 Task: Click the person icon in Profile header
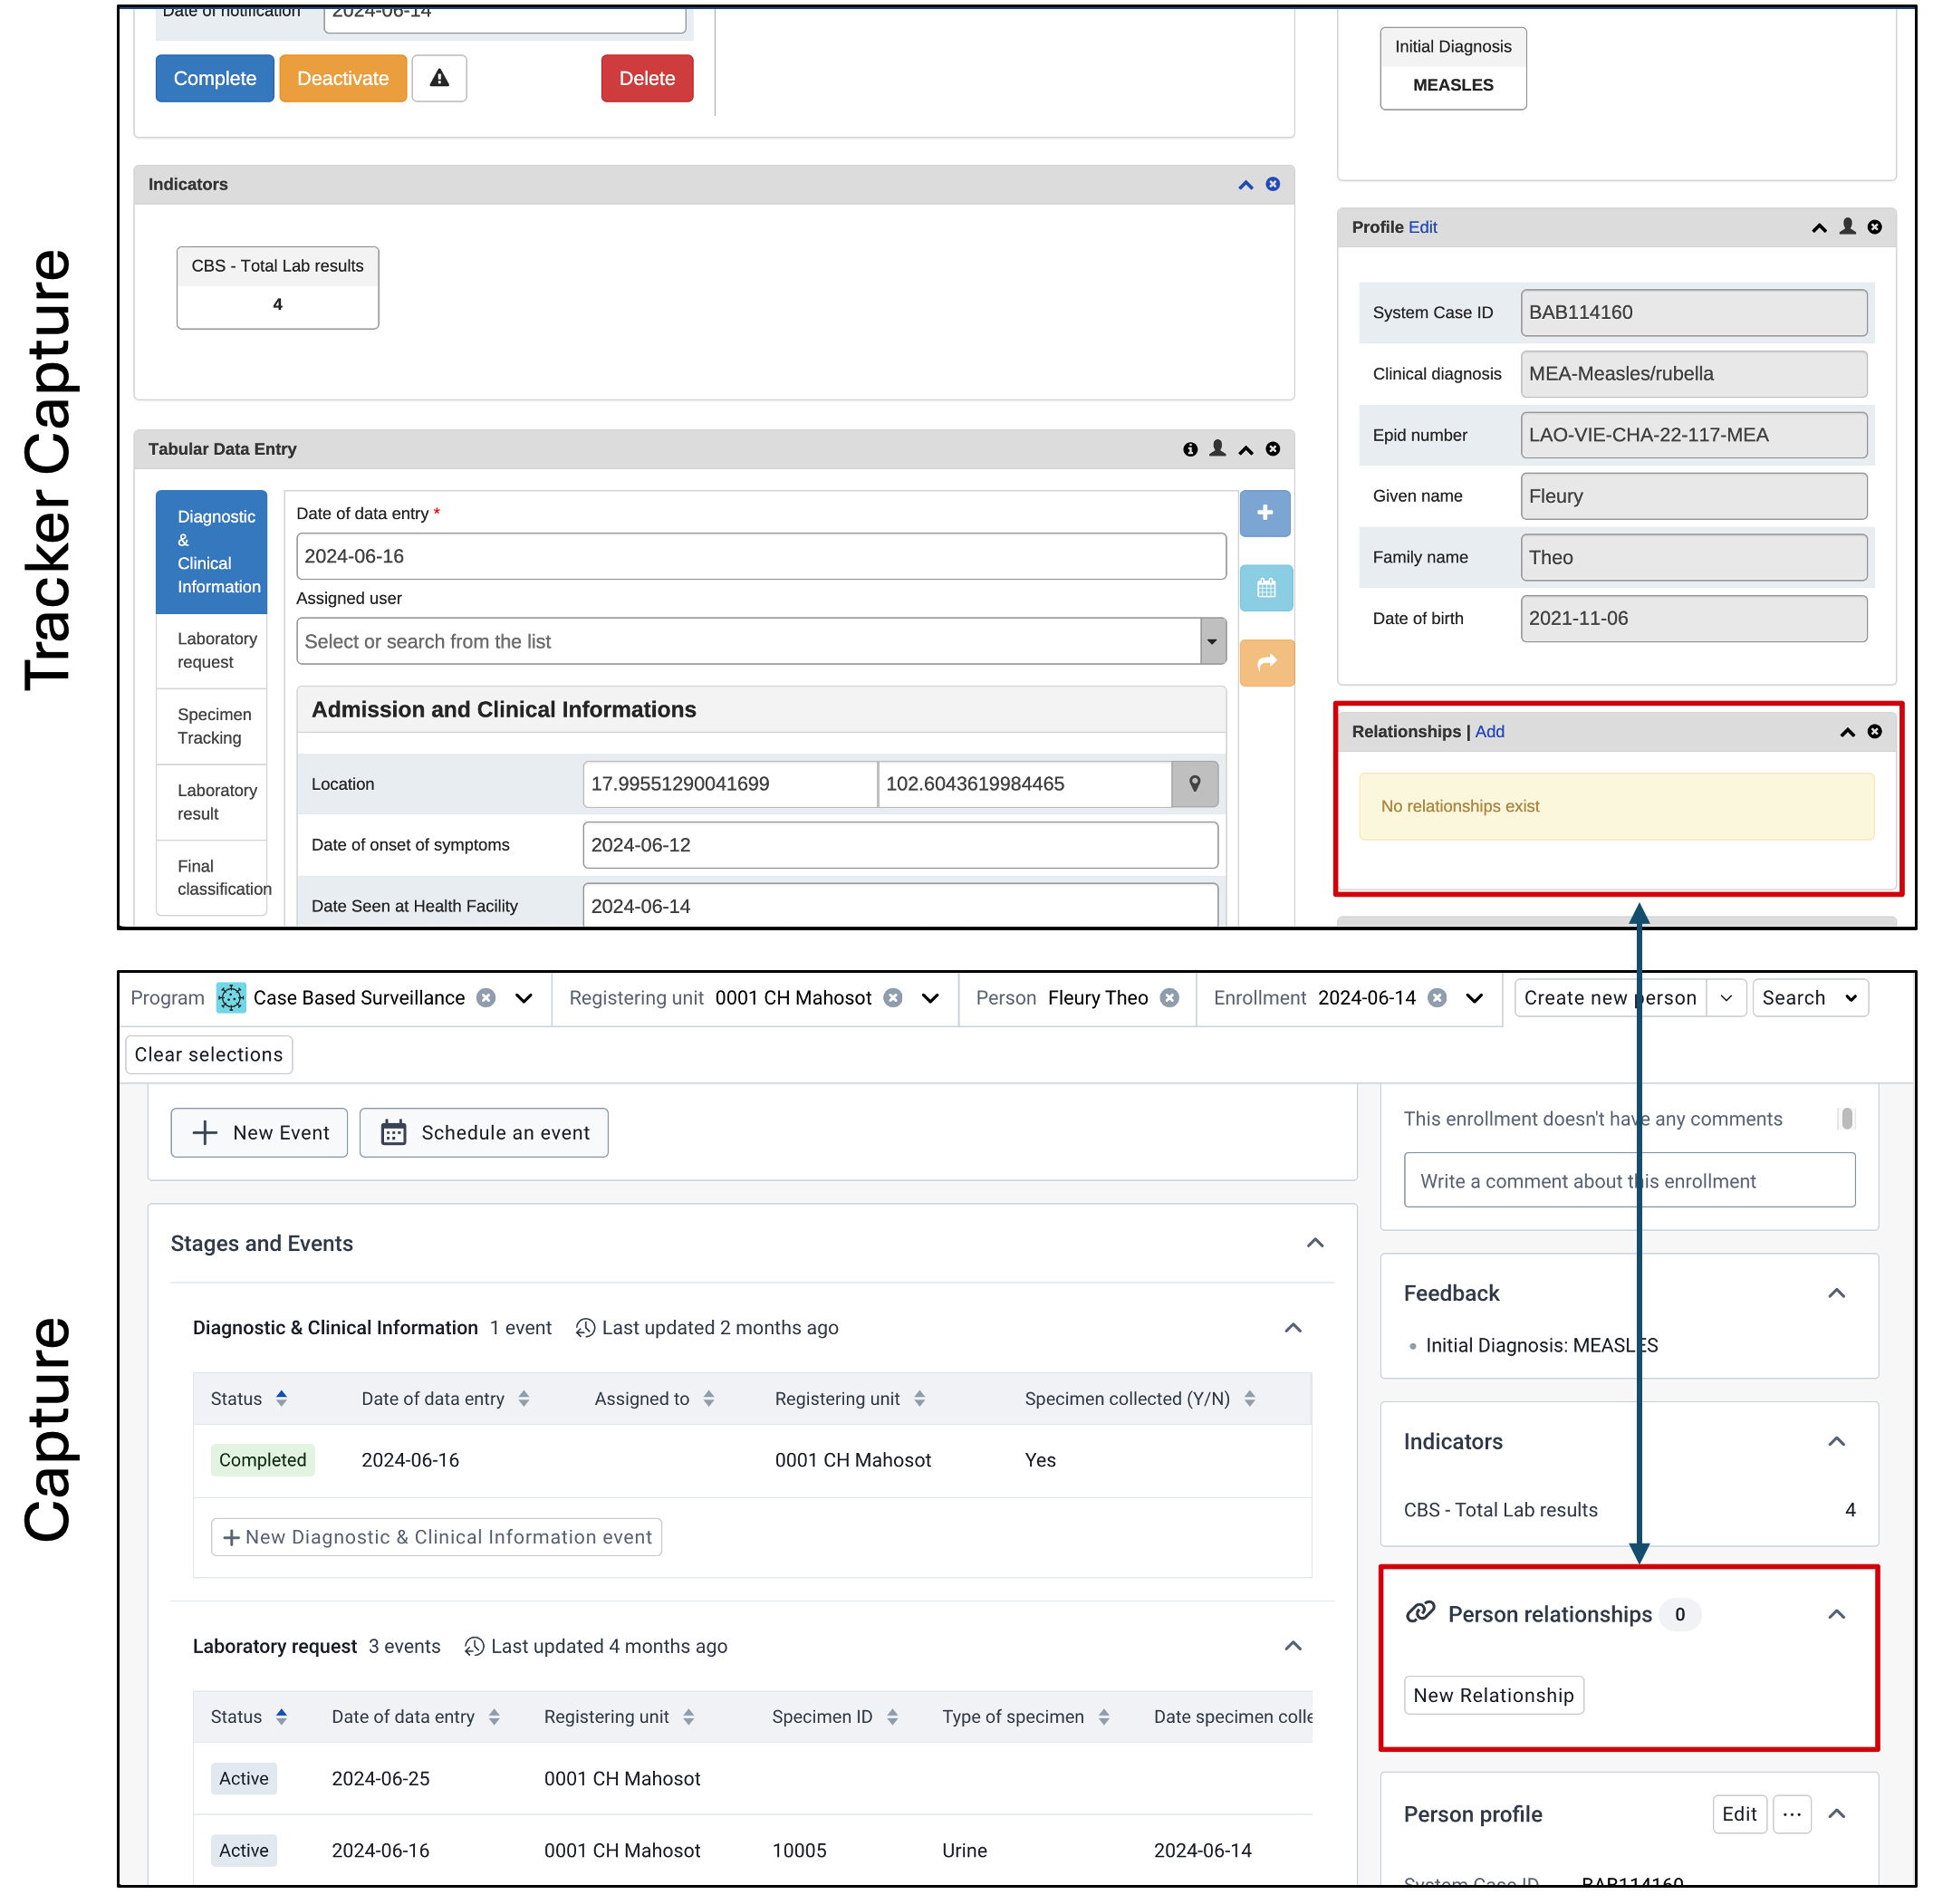(1847, 227)
